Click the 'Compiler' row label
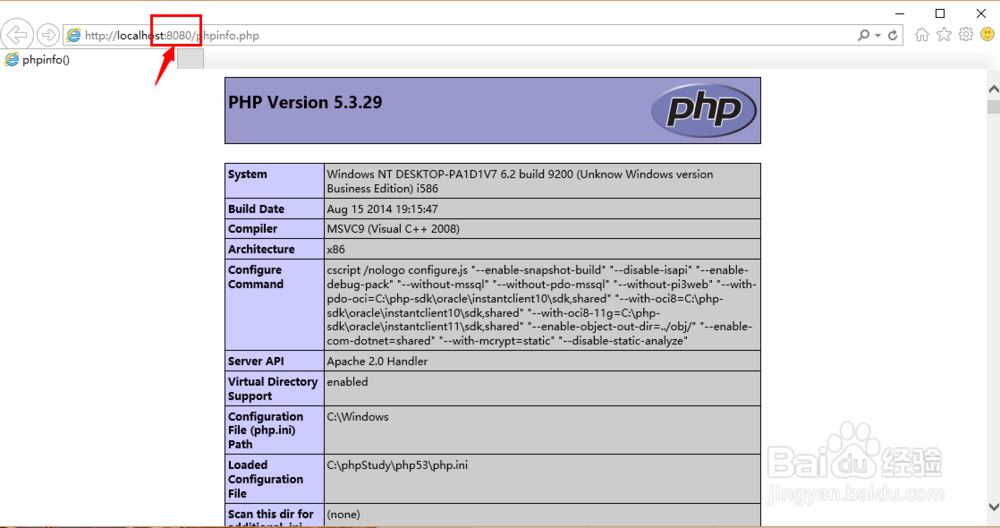 (x=253, y=229)
